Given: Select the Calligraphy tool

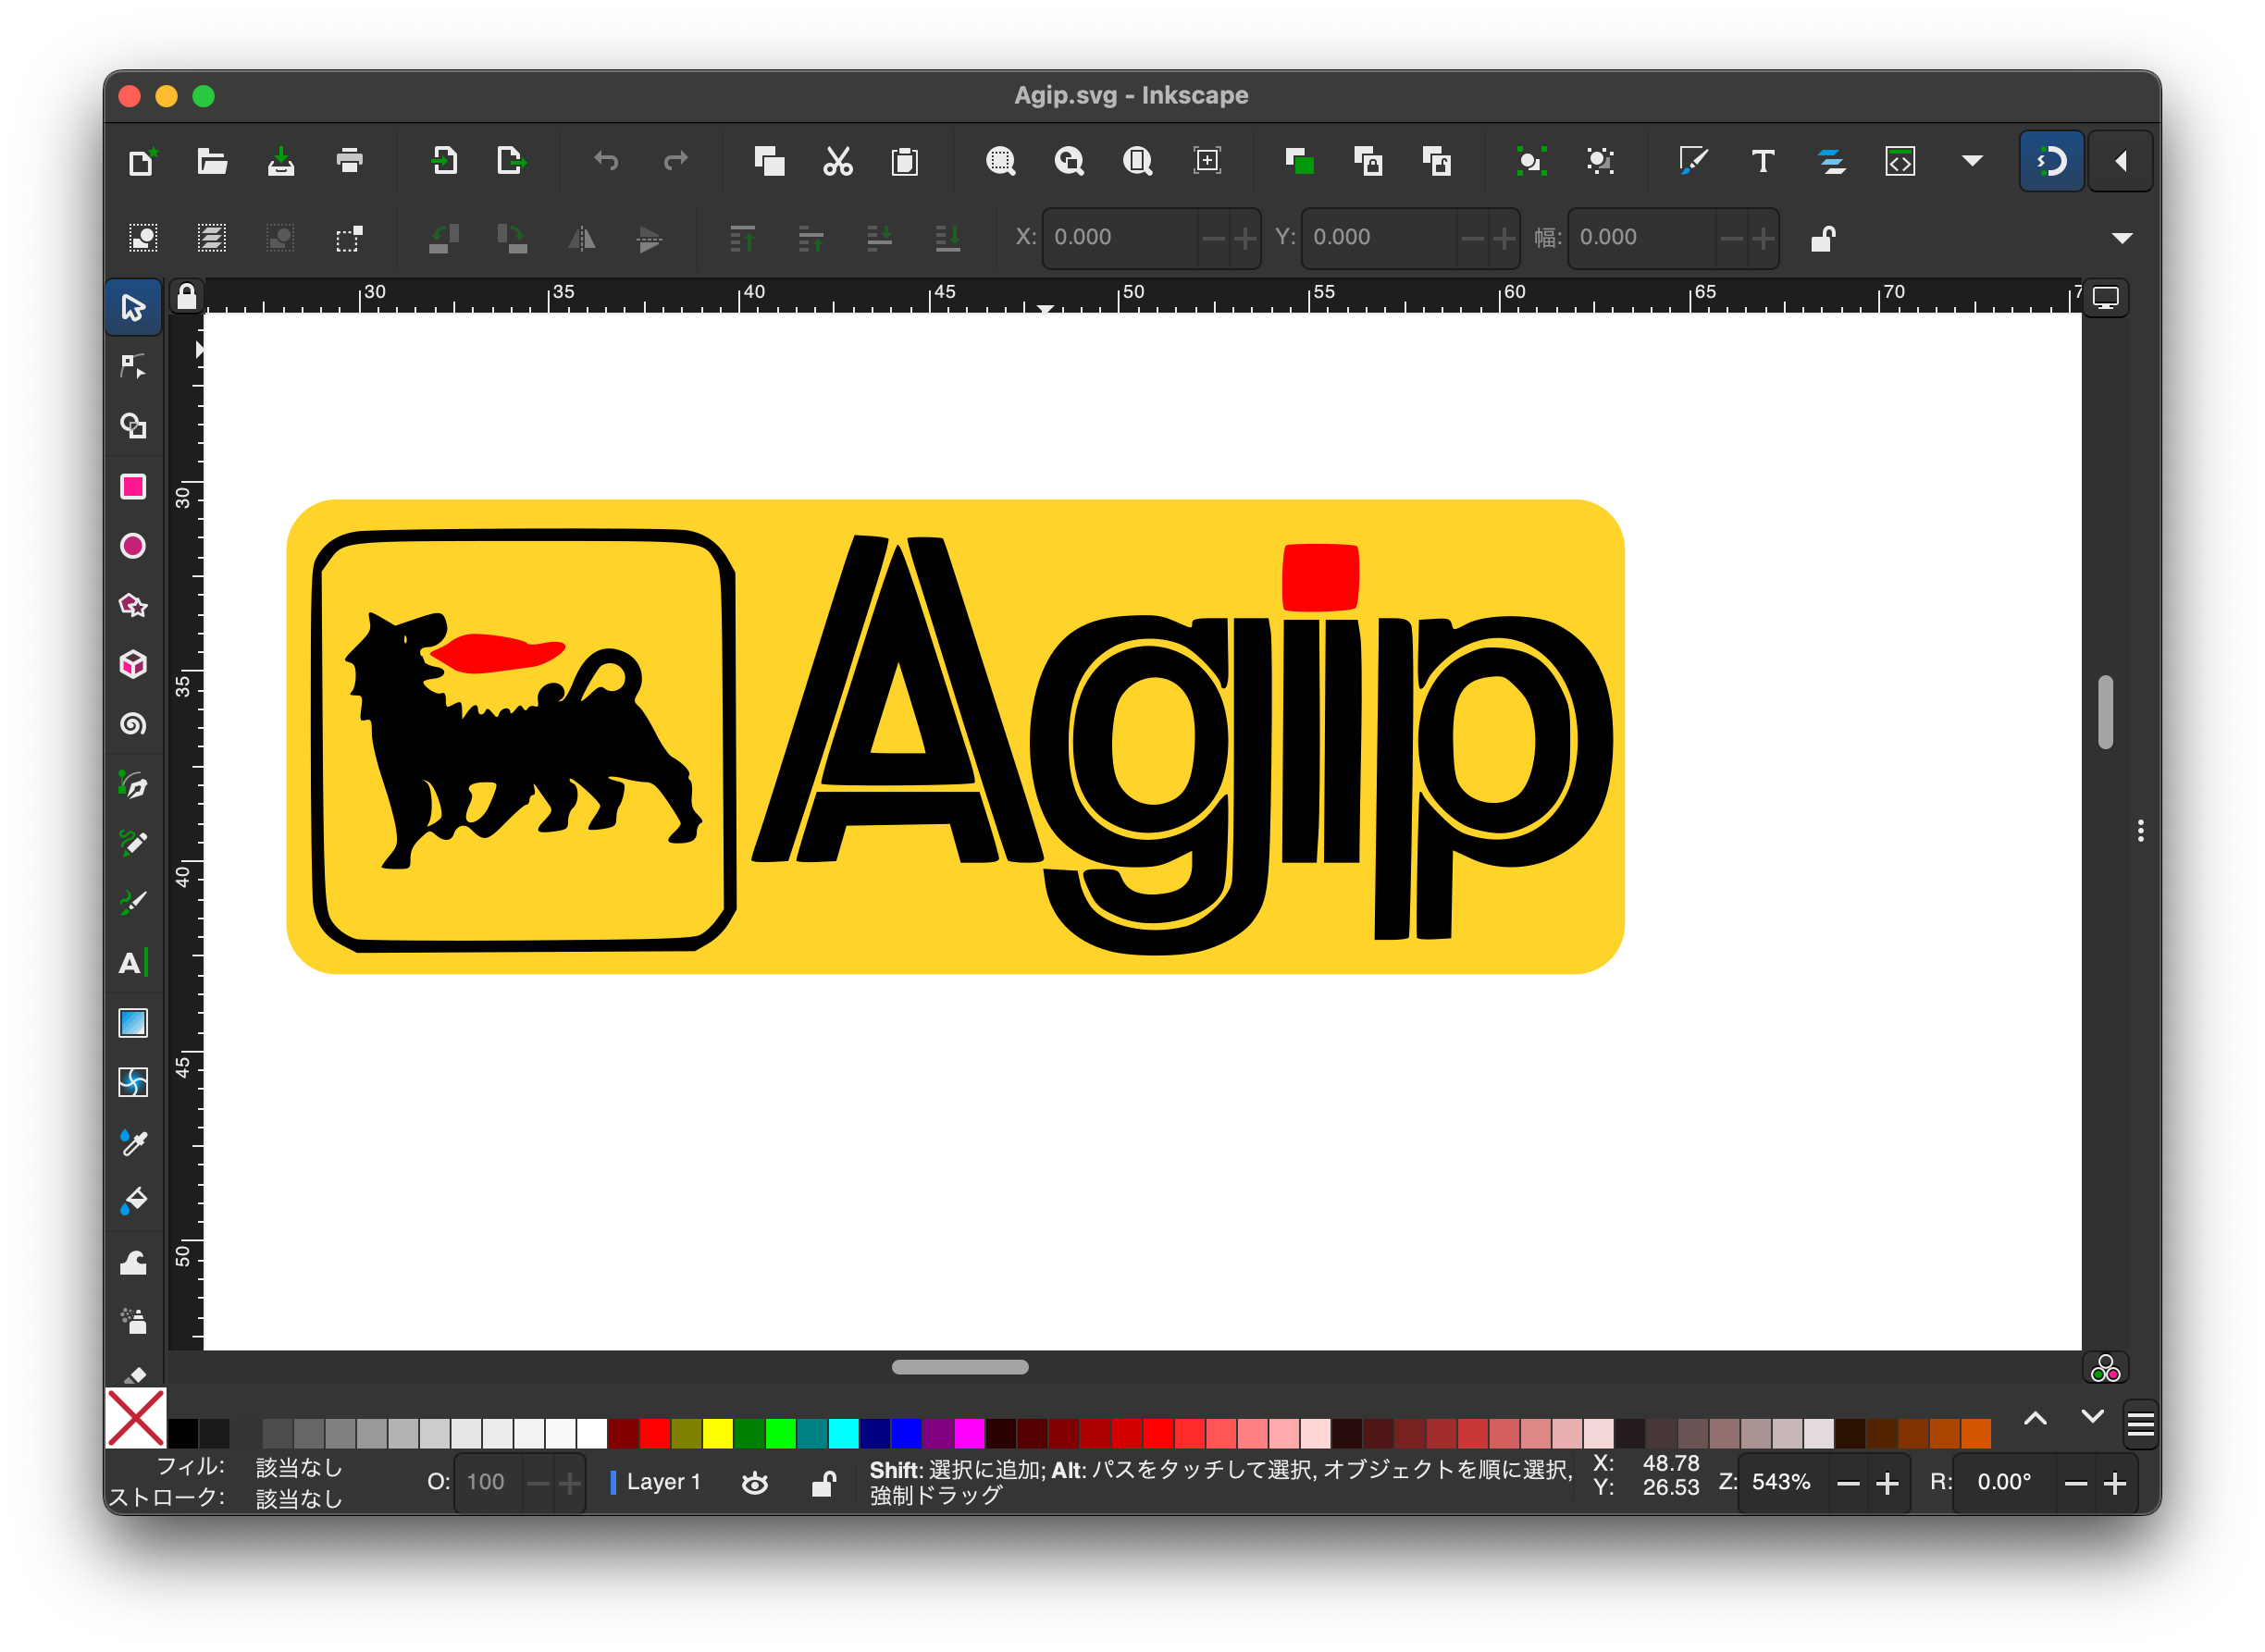Looking at the screenshot, I should (x=133, y=903).
